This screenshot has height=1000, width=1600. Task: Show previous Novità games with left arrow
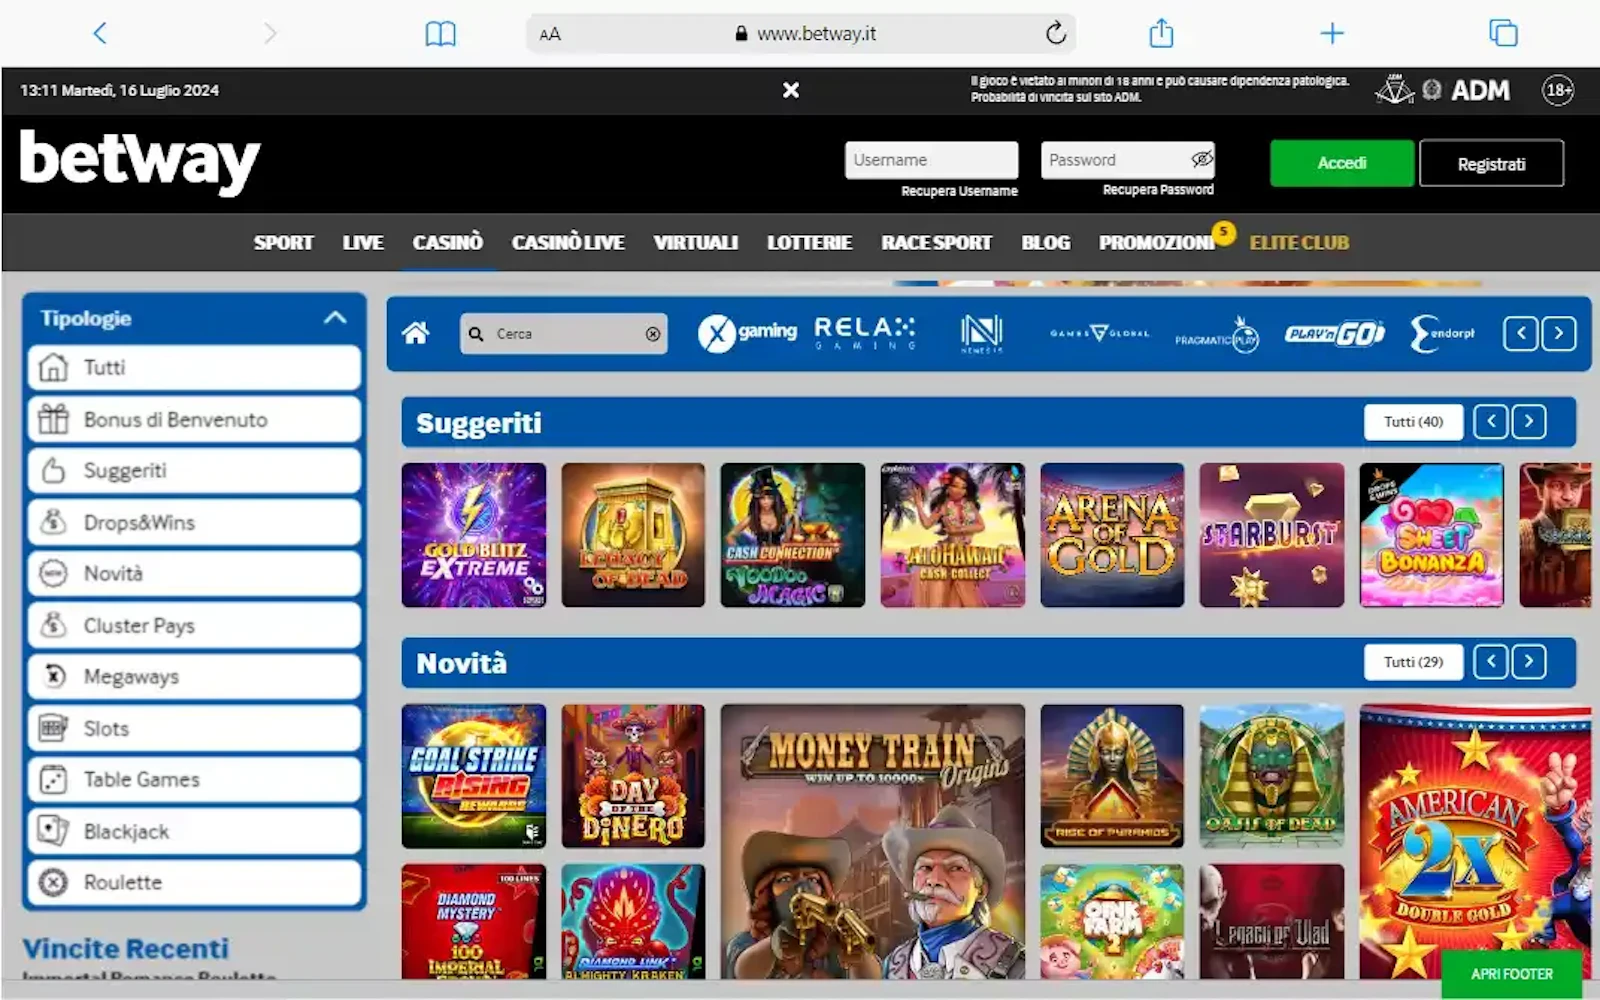pyautogui.click(x=1490, y=661)
